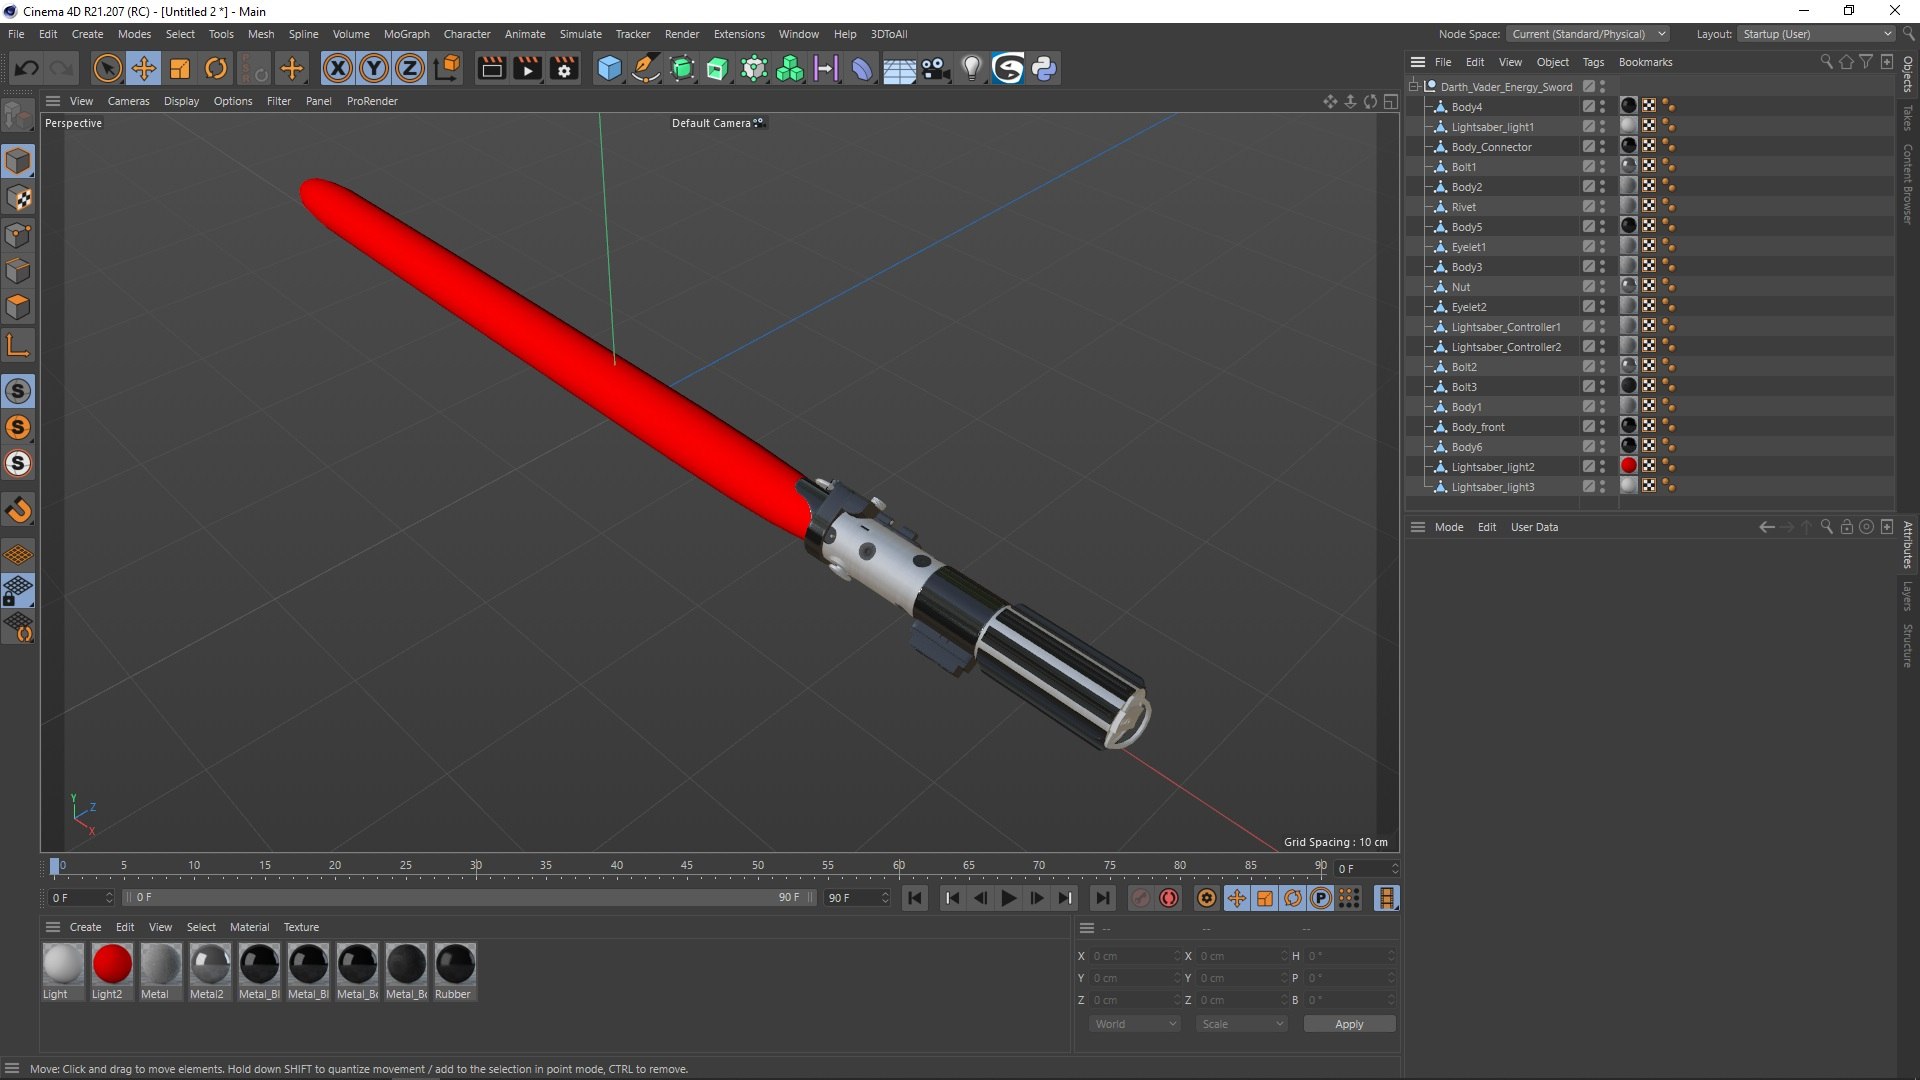Image resolution: width=1920 pixels, height=1080 pixels.
Task: Click stepper of 90 F end frame field
Action: coord(885,898)
